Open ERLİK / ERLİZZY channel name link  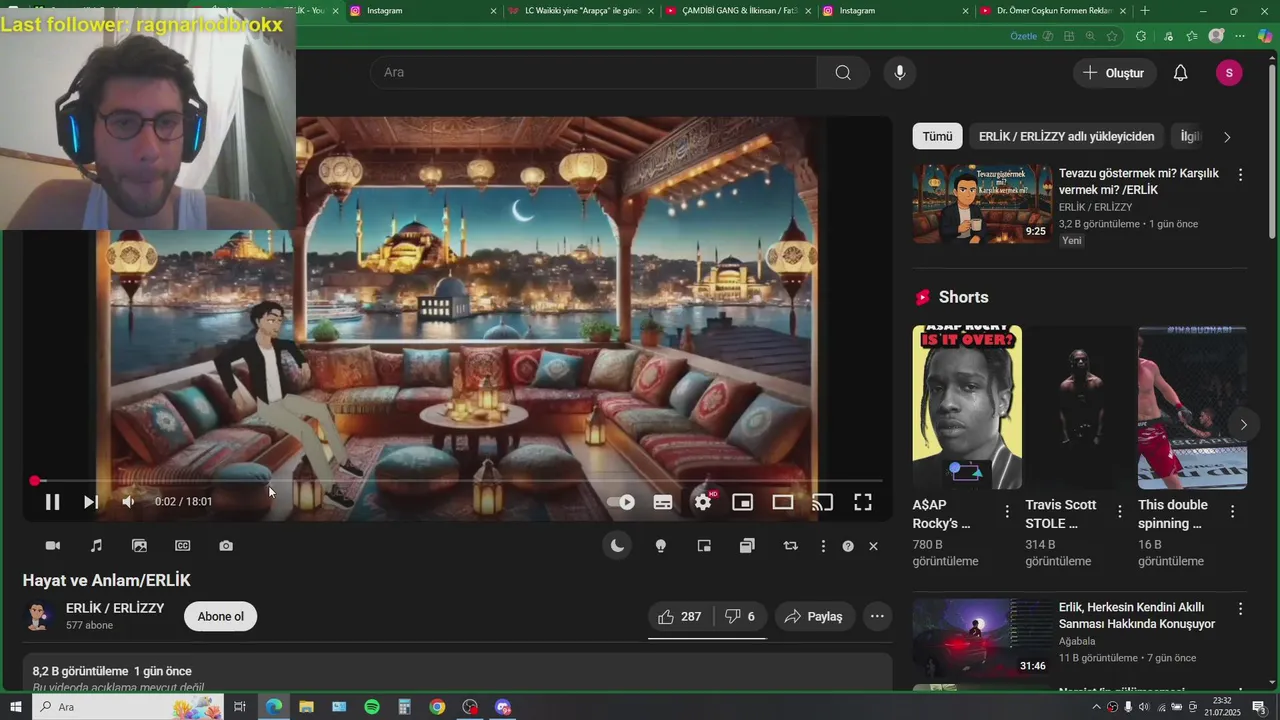tap(115, 608)
